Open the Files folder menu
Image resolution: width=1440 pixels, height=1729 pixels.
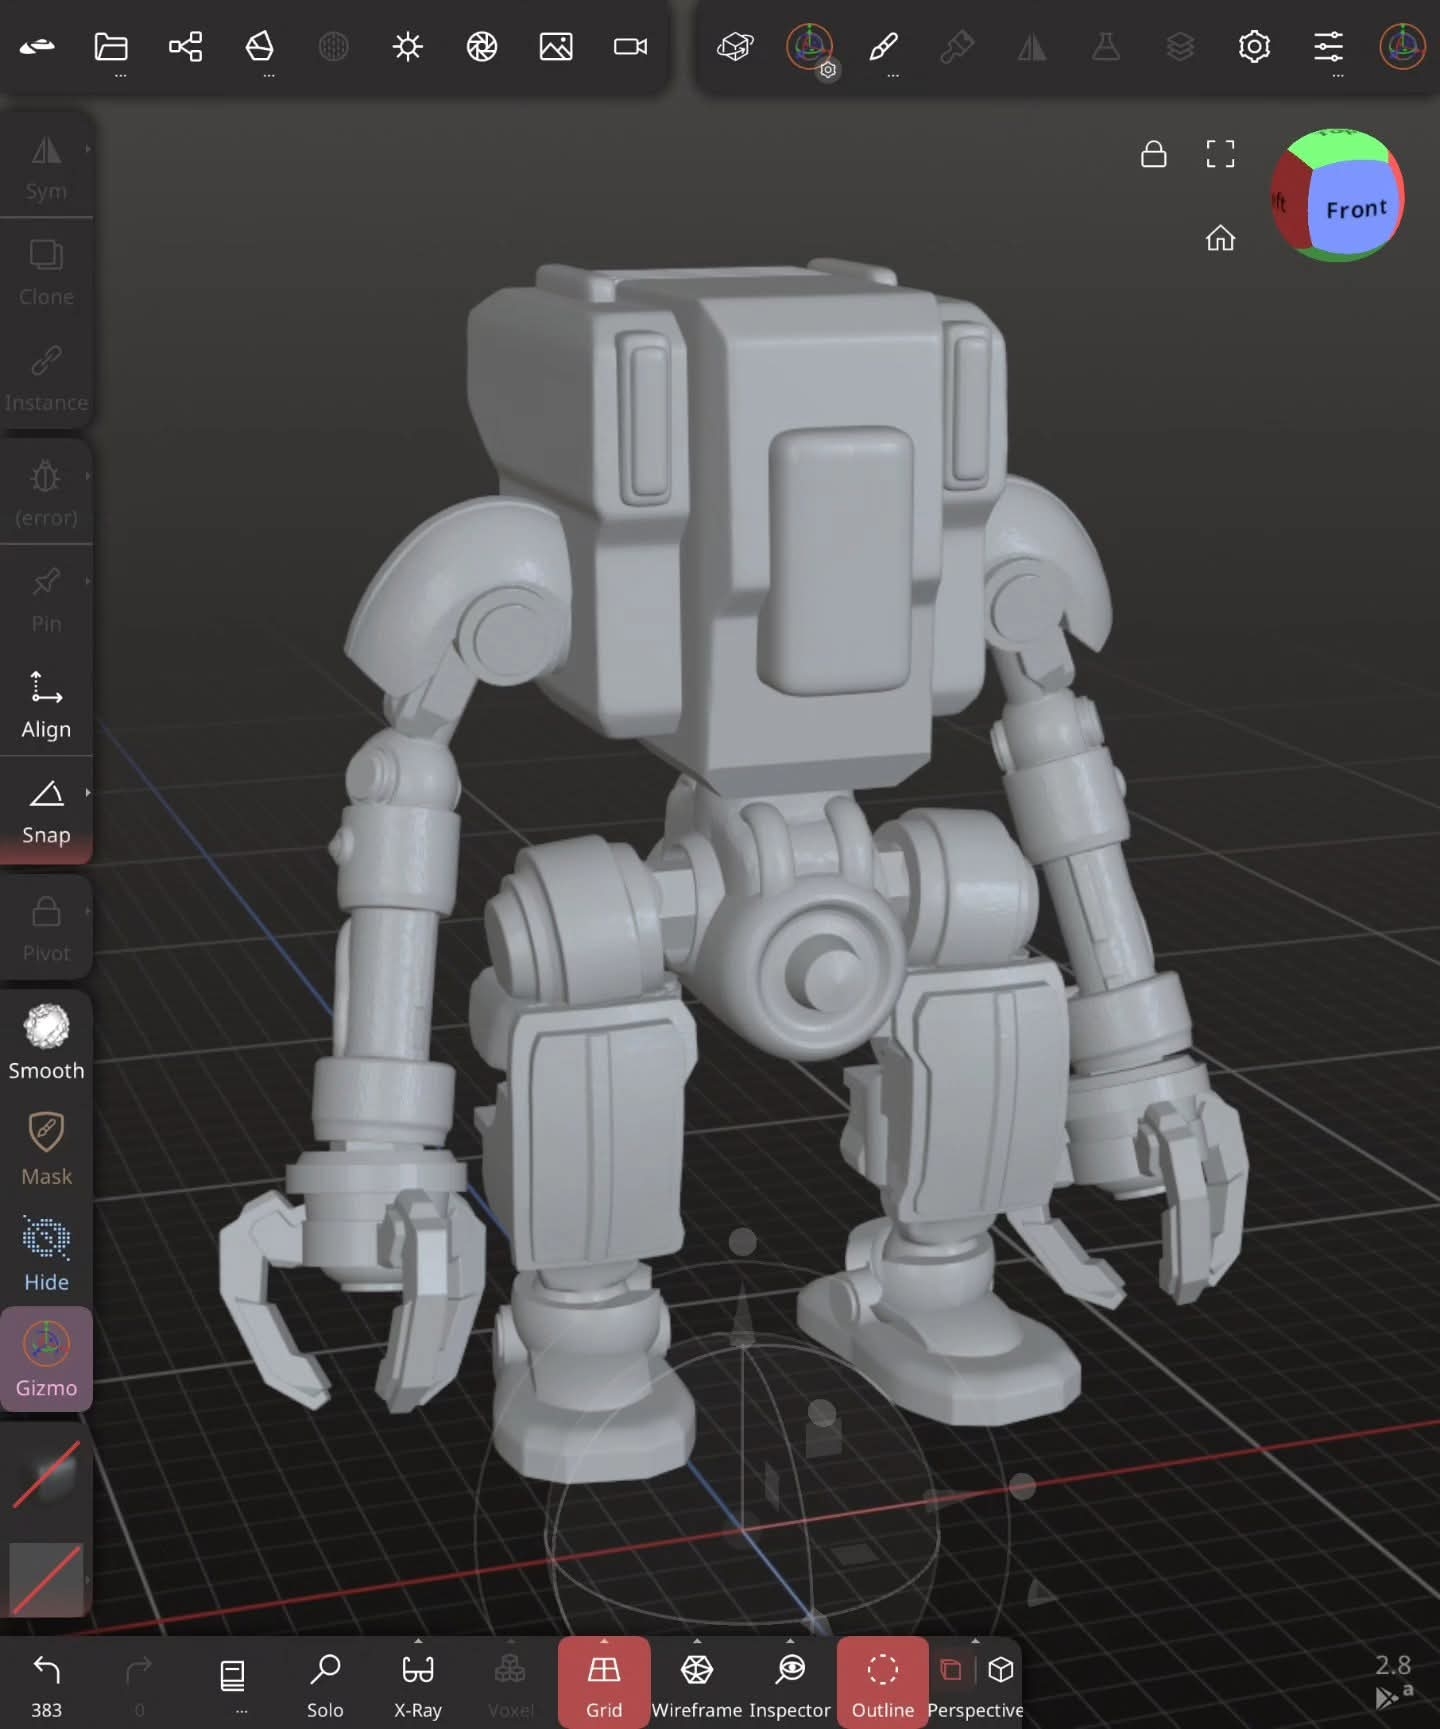click(x=111, y=47)
